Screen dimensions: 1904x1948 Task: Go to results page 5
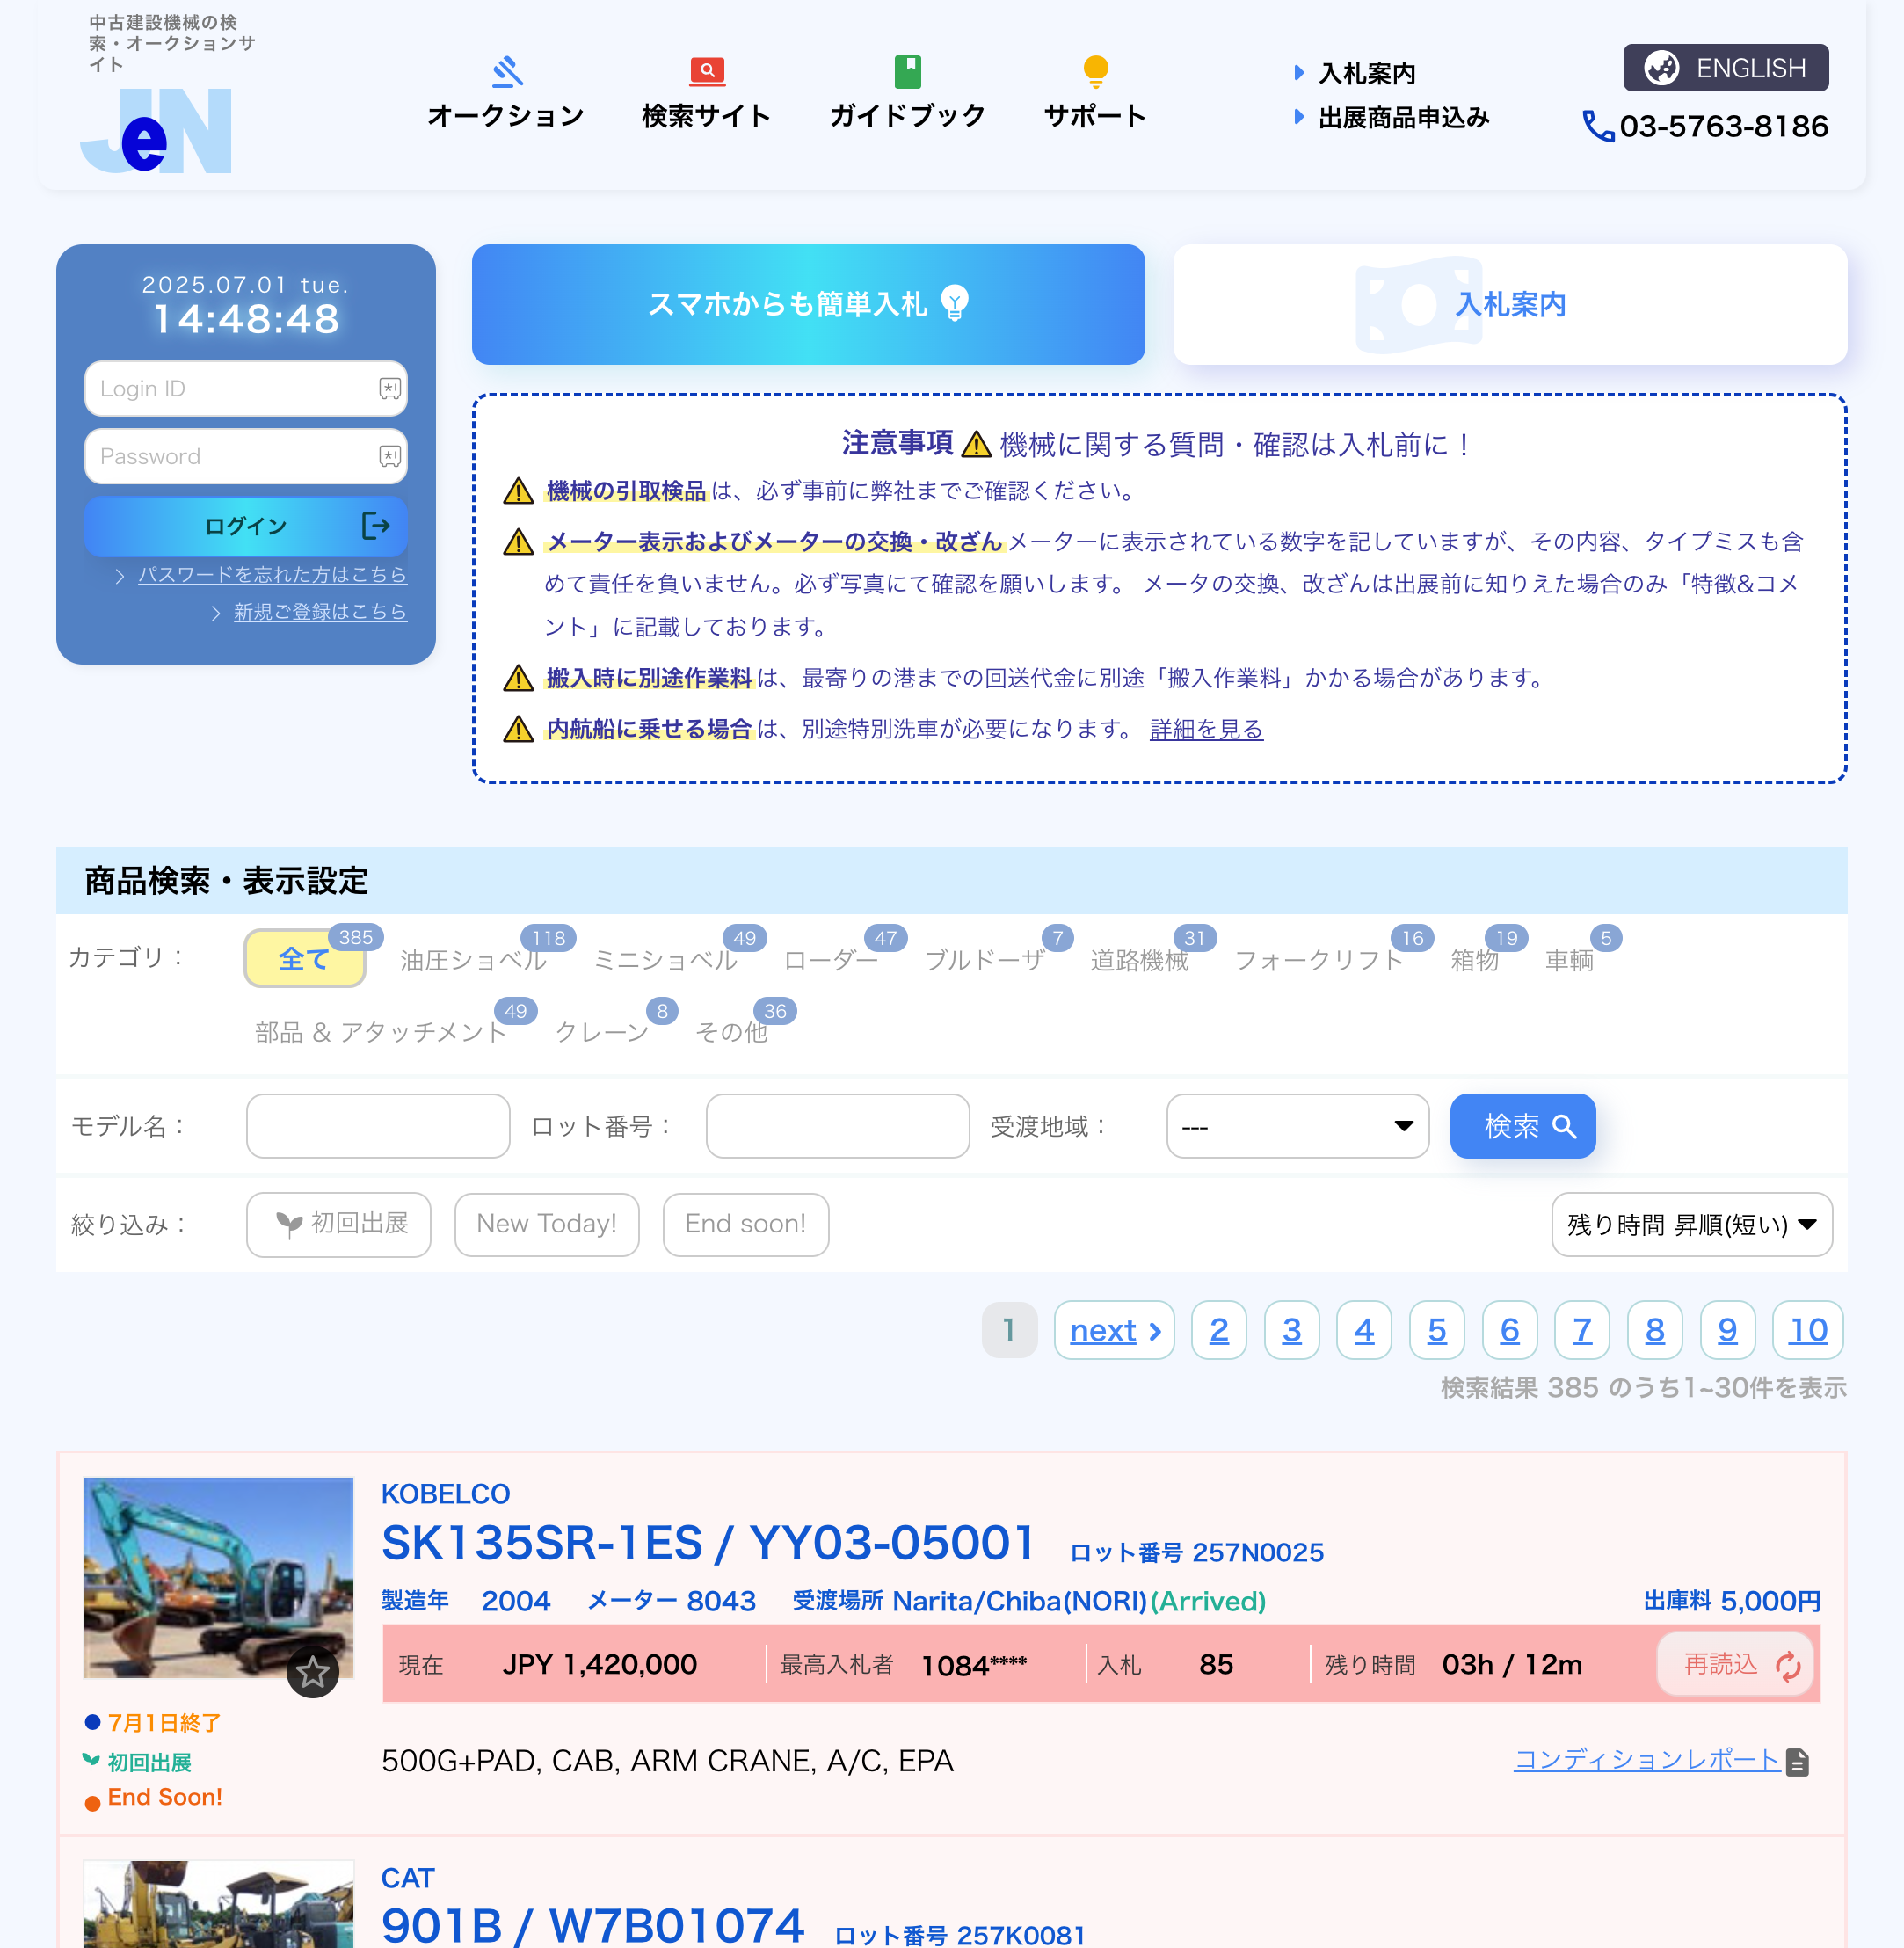(x=1436, y=1330)
